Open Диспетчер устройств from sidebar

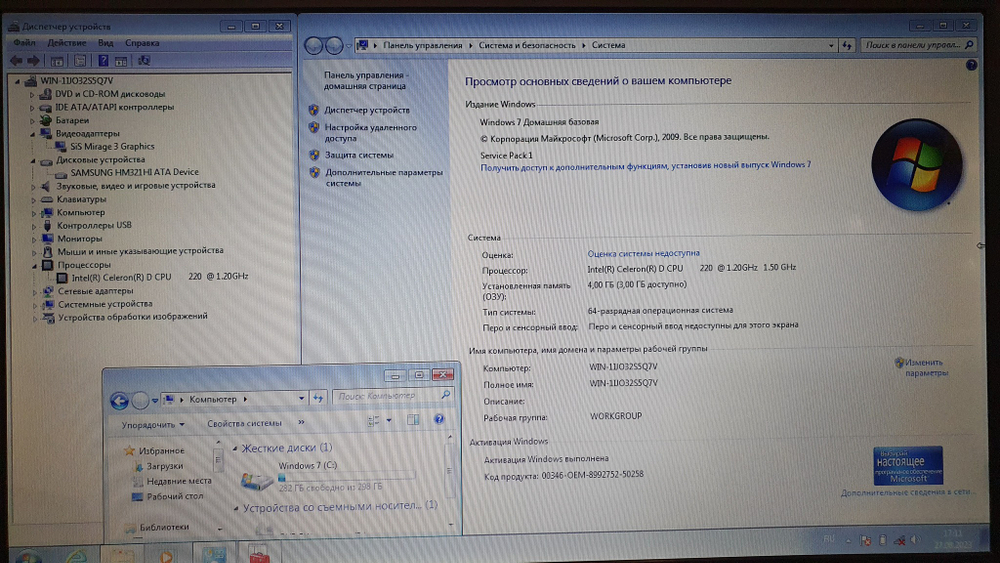(367, 110)
